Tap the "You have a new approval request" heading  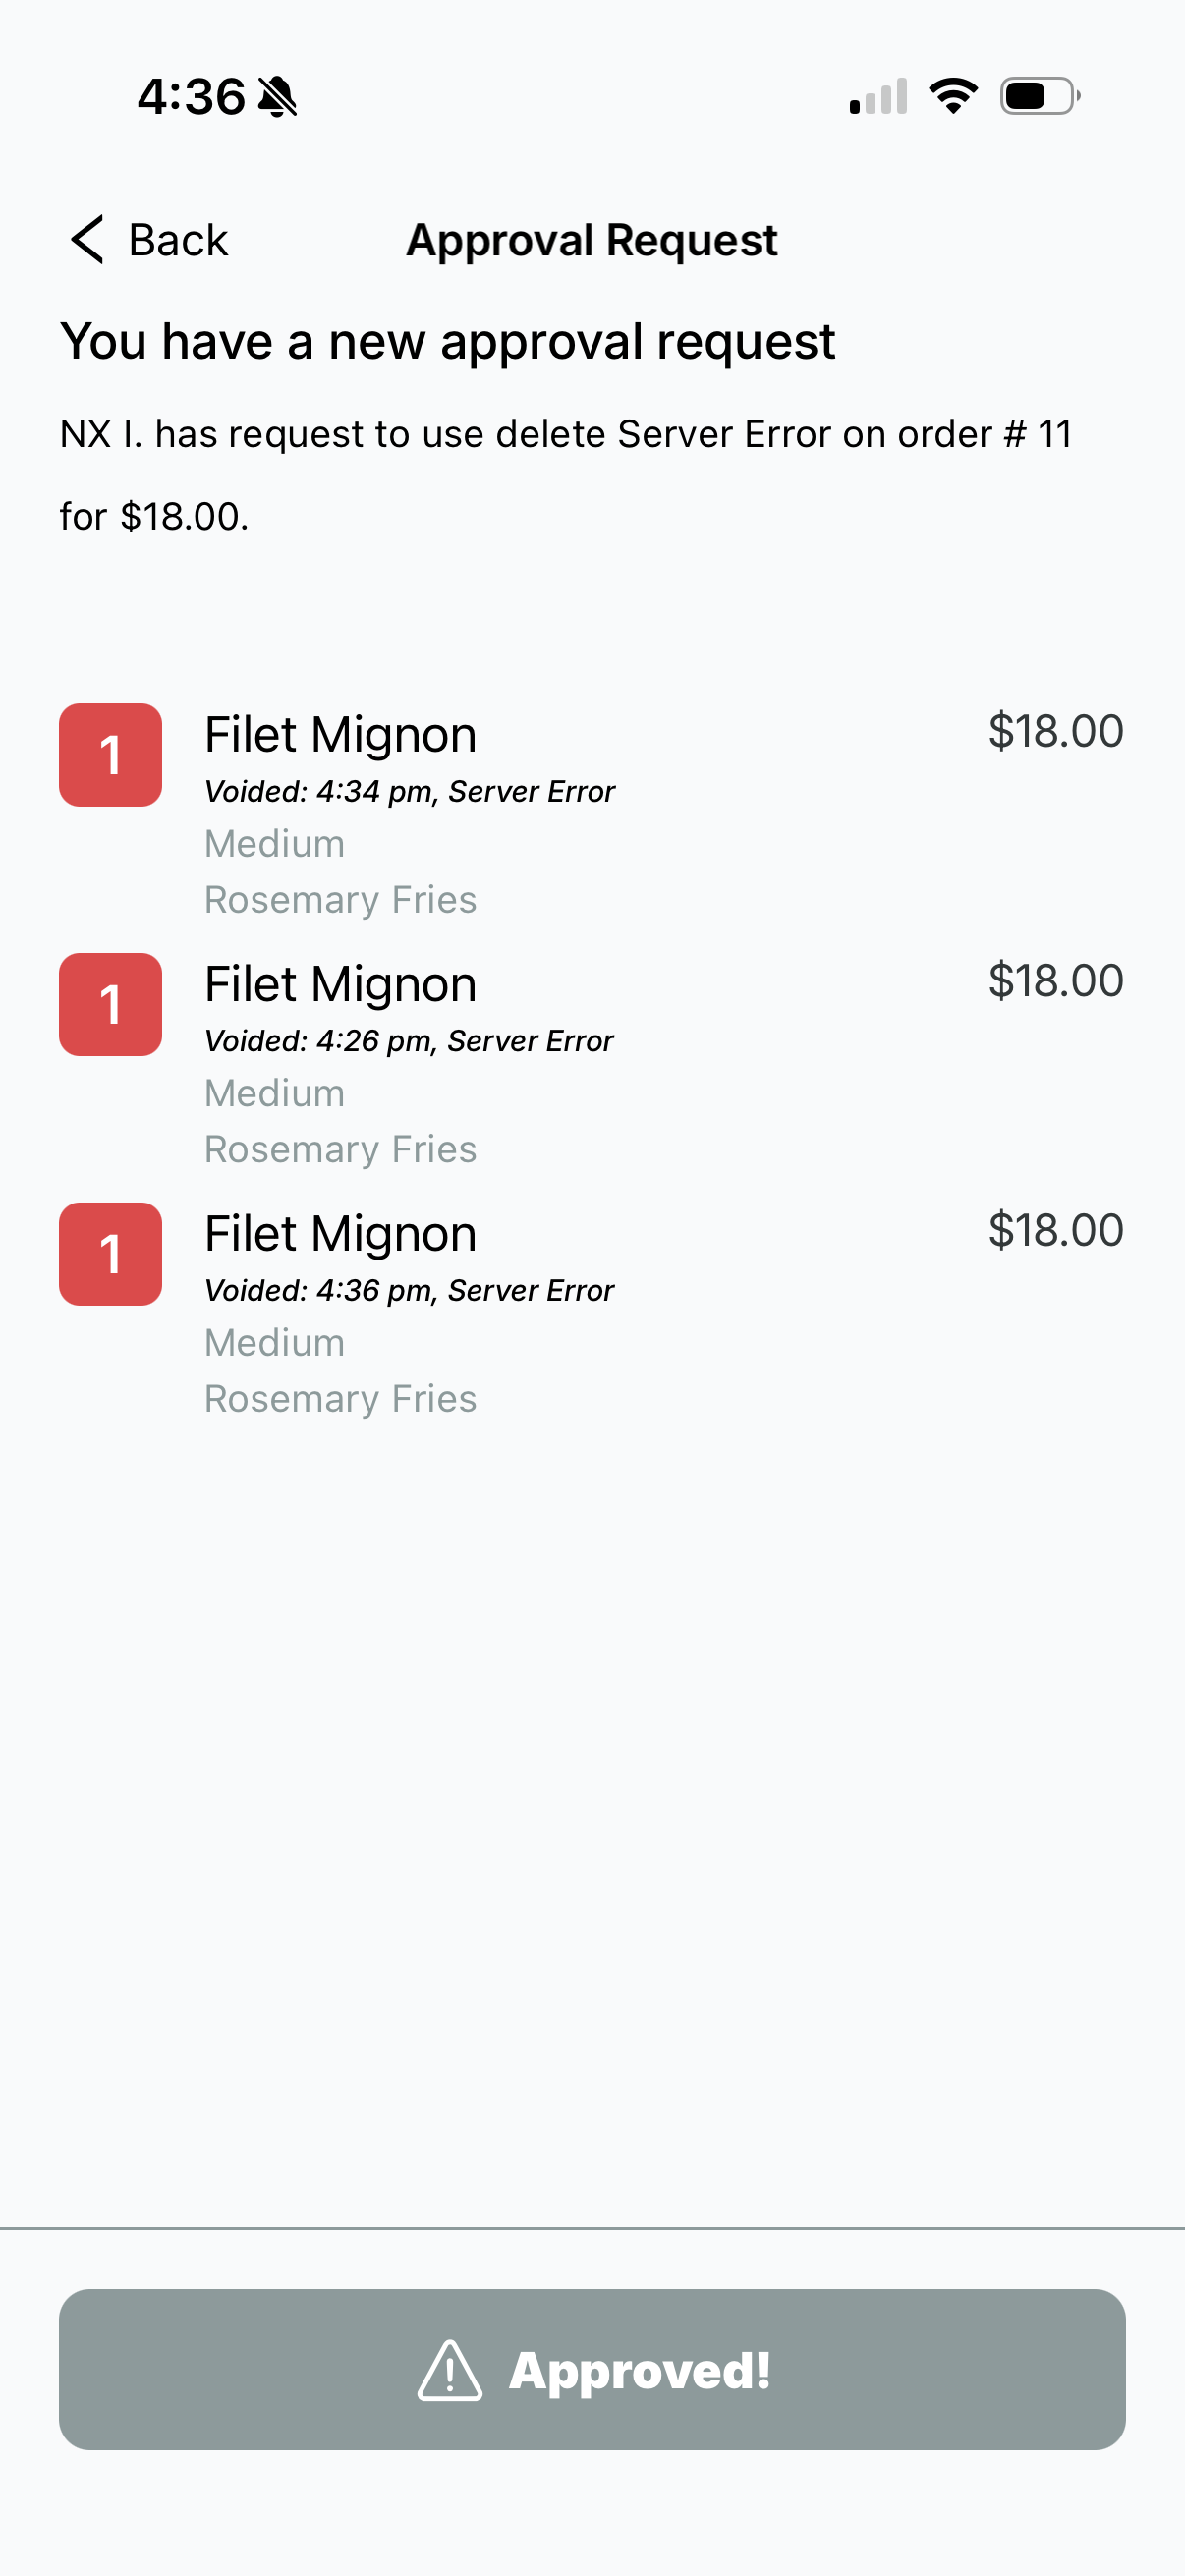(447, 341)
